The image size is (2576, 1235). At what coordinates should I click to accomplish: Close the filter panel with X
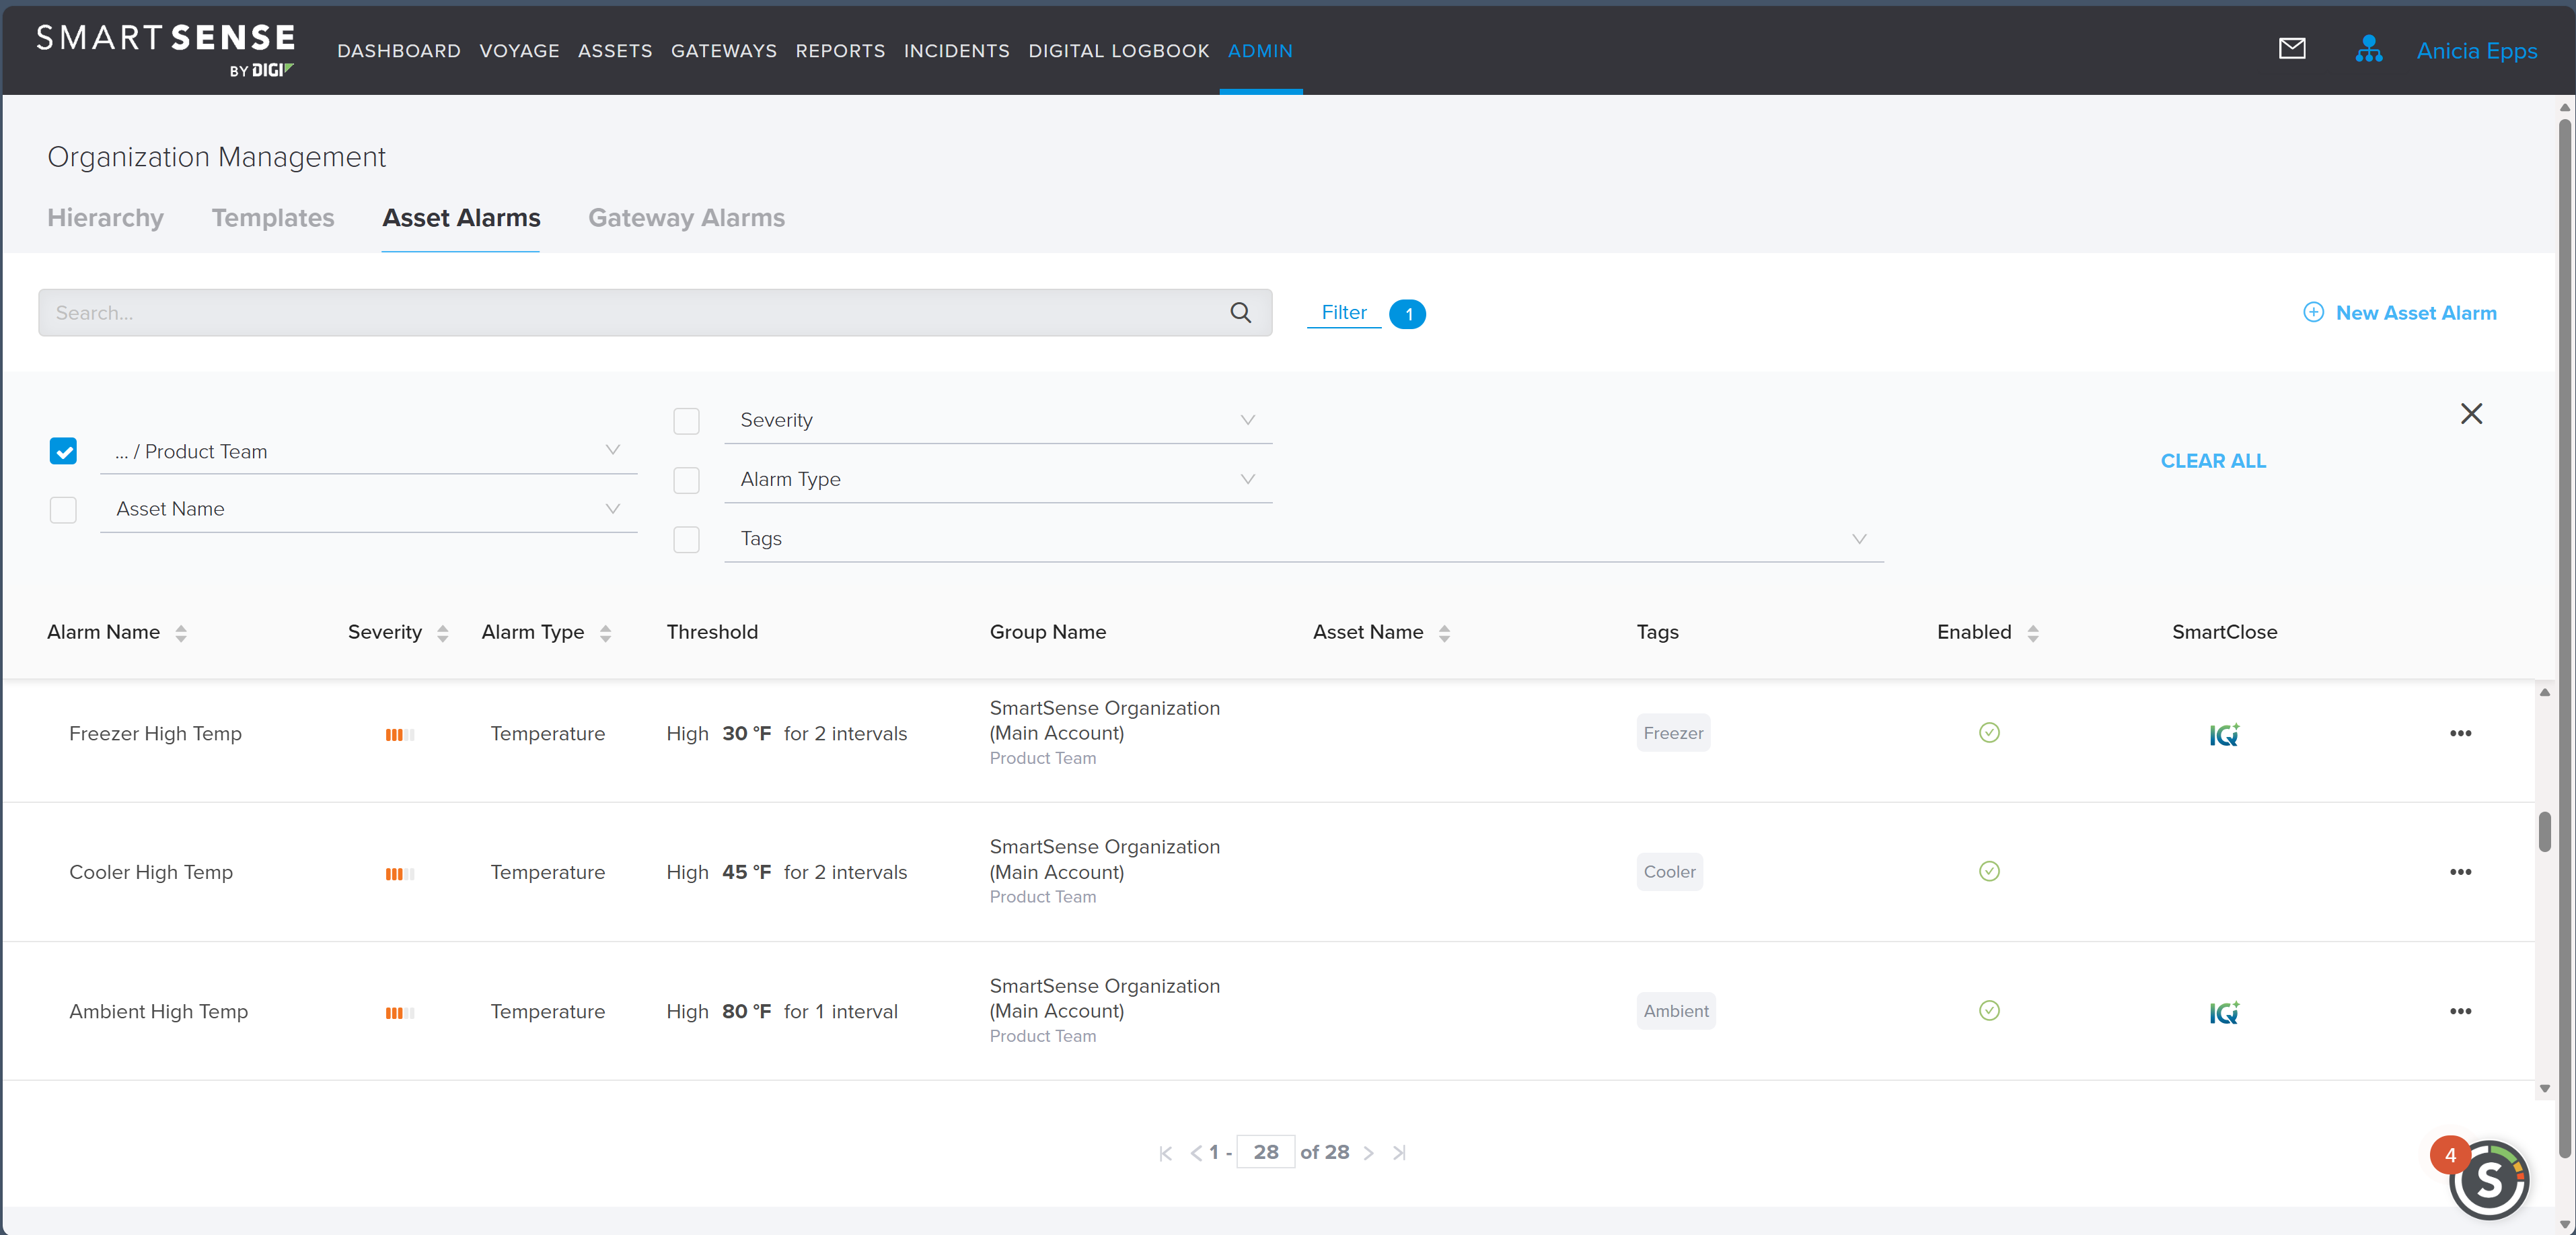[2471, 414]
